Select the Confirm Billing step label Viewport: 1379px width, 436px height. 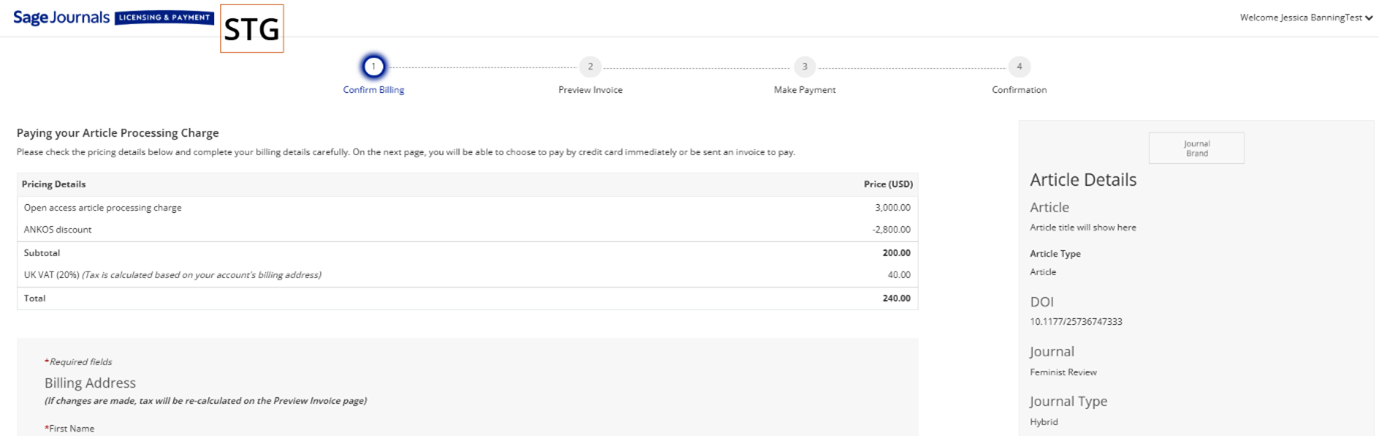pyautogui.click(x=373, y=90)
